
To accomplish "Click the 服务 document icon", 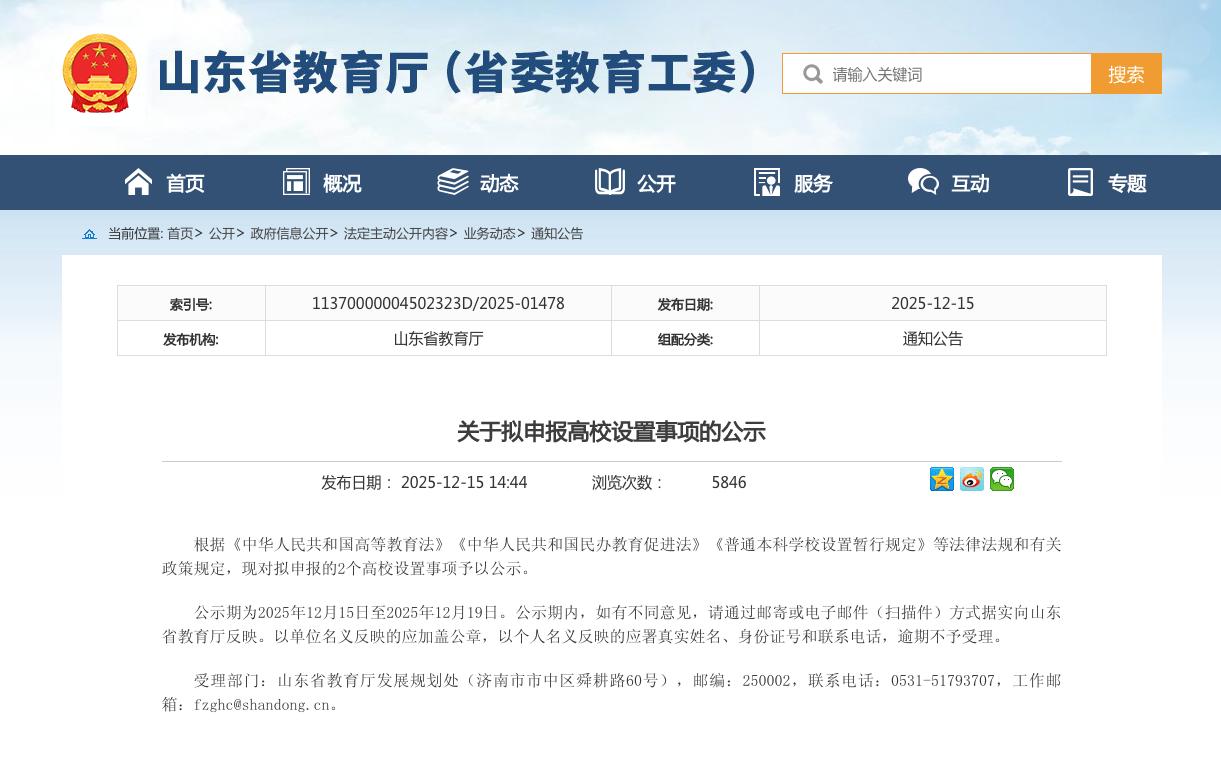I will [x=767, y=182].
